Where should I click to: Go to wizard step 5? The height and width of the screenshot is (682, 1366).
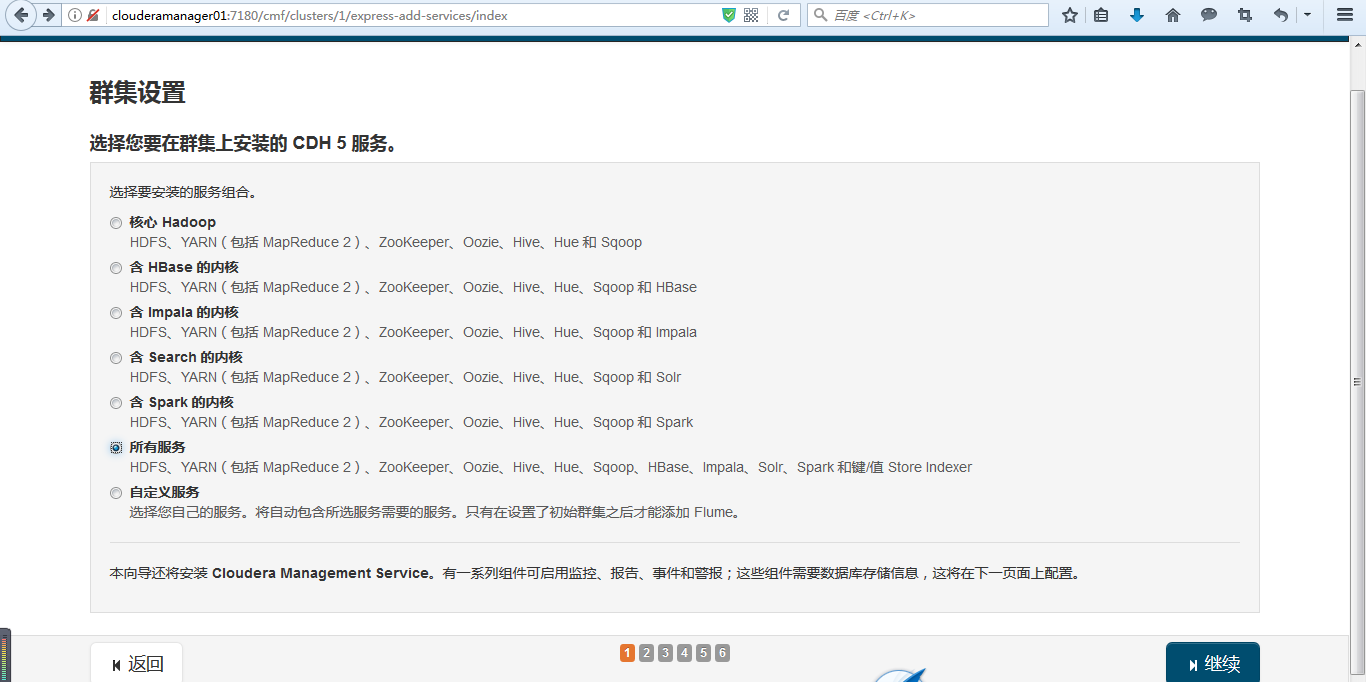[x=703, y=653]
